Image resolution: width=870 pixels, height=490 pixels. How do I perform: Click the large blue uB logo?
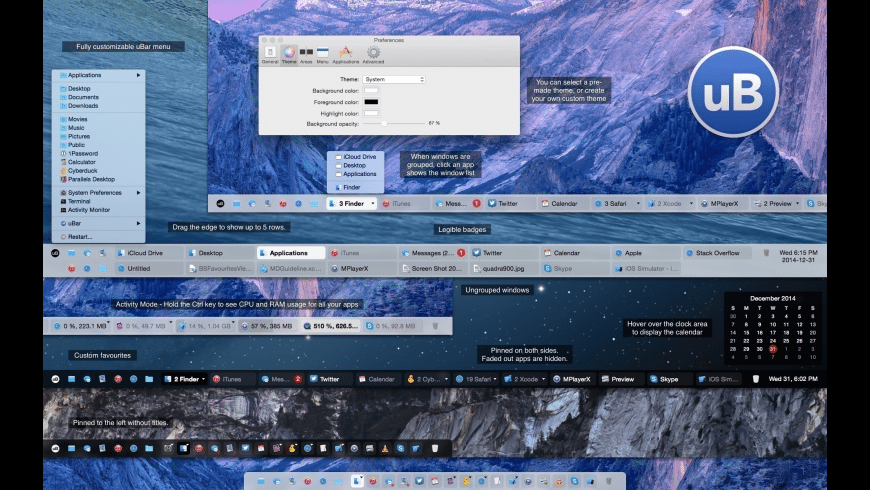tap(733, 92)
